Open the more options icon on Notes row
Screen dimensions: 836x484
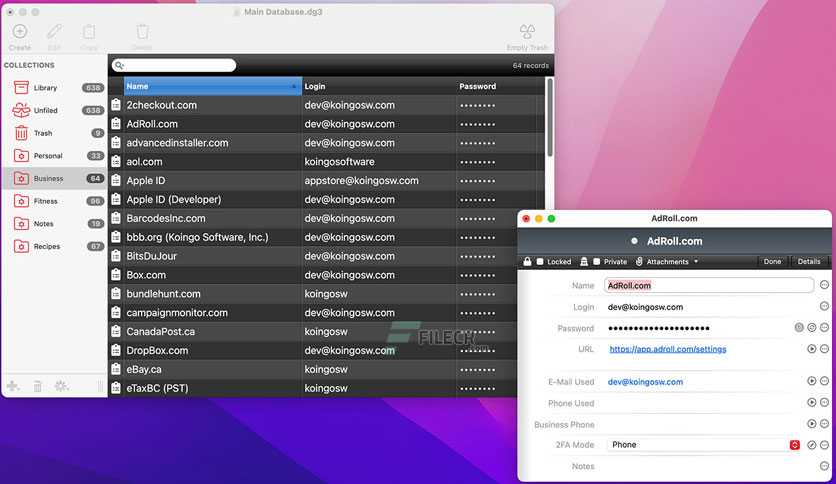pos(824,466)
